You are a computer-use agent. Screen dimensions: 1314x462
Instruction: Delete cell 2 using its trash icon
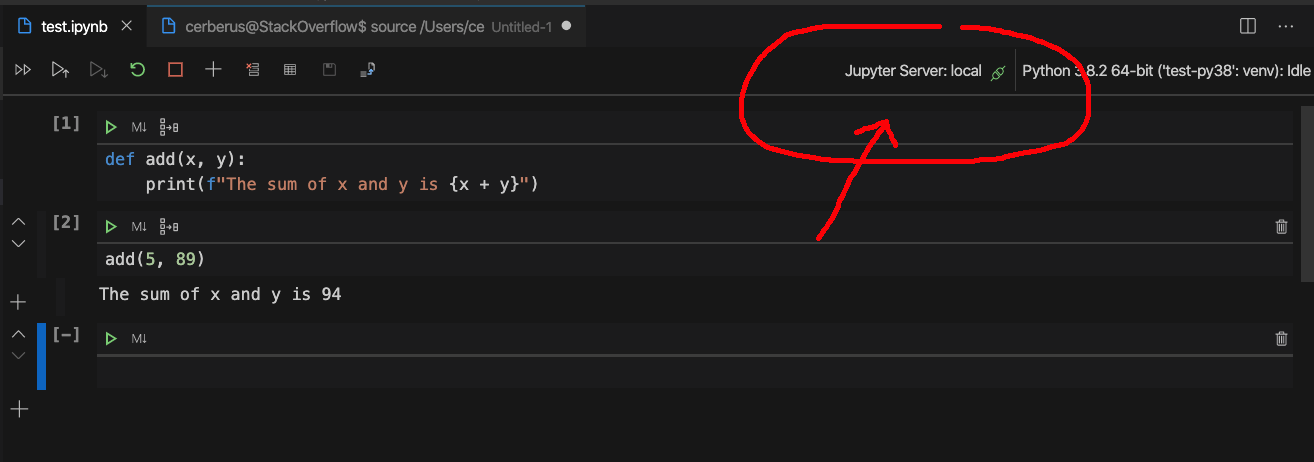[1282, 227]
